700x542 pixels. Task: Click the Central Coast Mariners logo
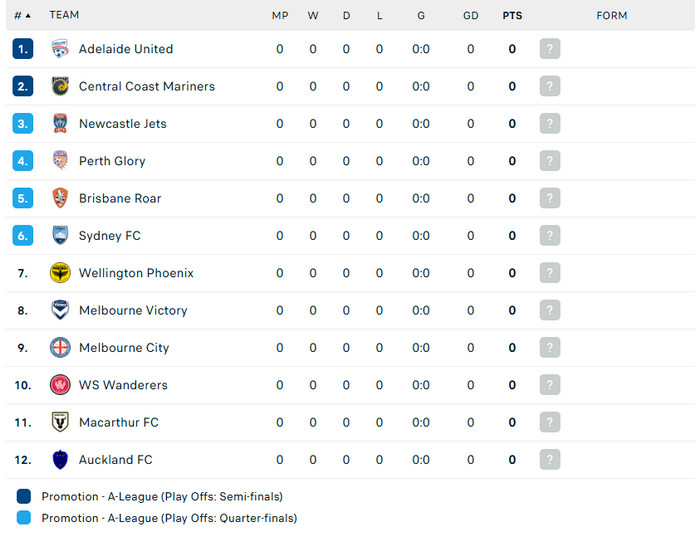tap(60, 86)
